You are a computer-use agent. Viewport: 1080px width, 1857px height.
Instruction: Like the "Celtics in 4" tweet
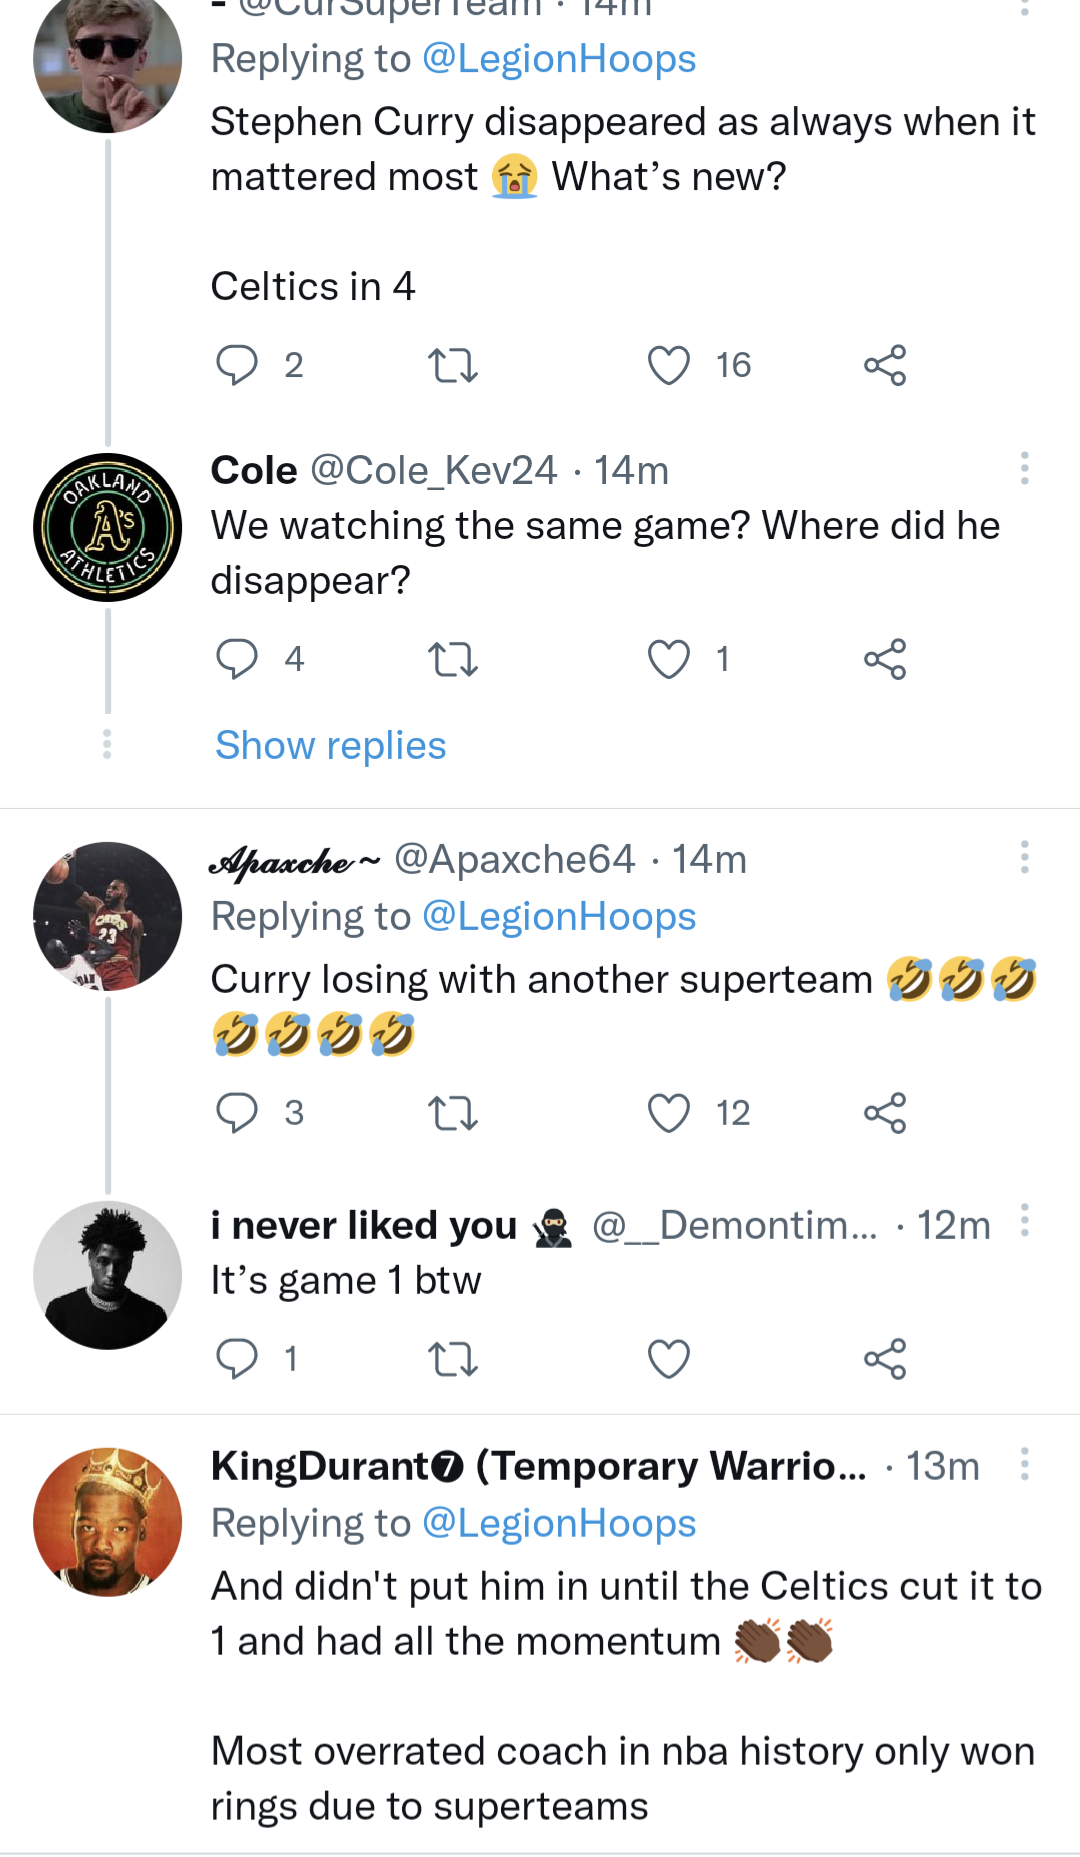point(669,365)
